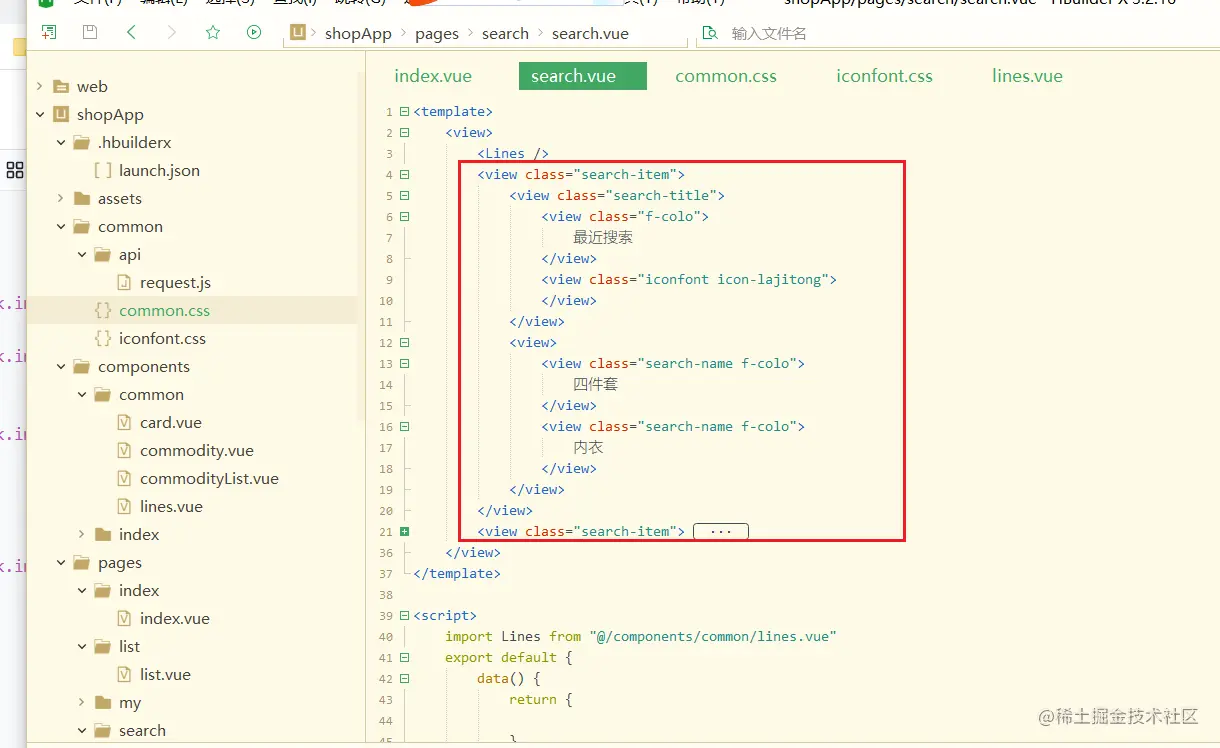Collapse the list folder chevron

(82, 646)
